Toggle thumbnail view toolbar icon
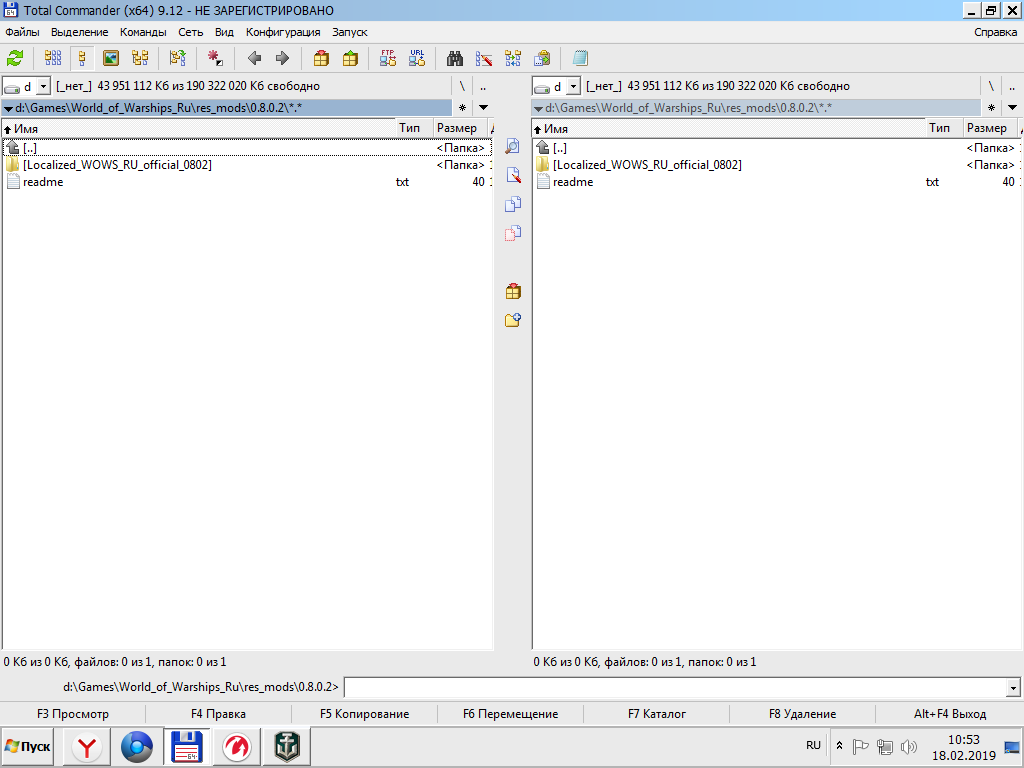The image size is (1024, 768). (x=111, y=59)
